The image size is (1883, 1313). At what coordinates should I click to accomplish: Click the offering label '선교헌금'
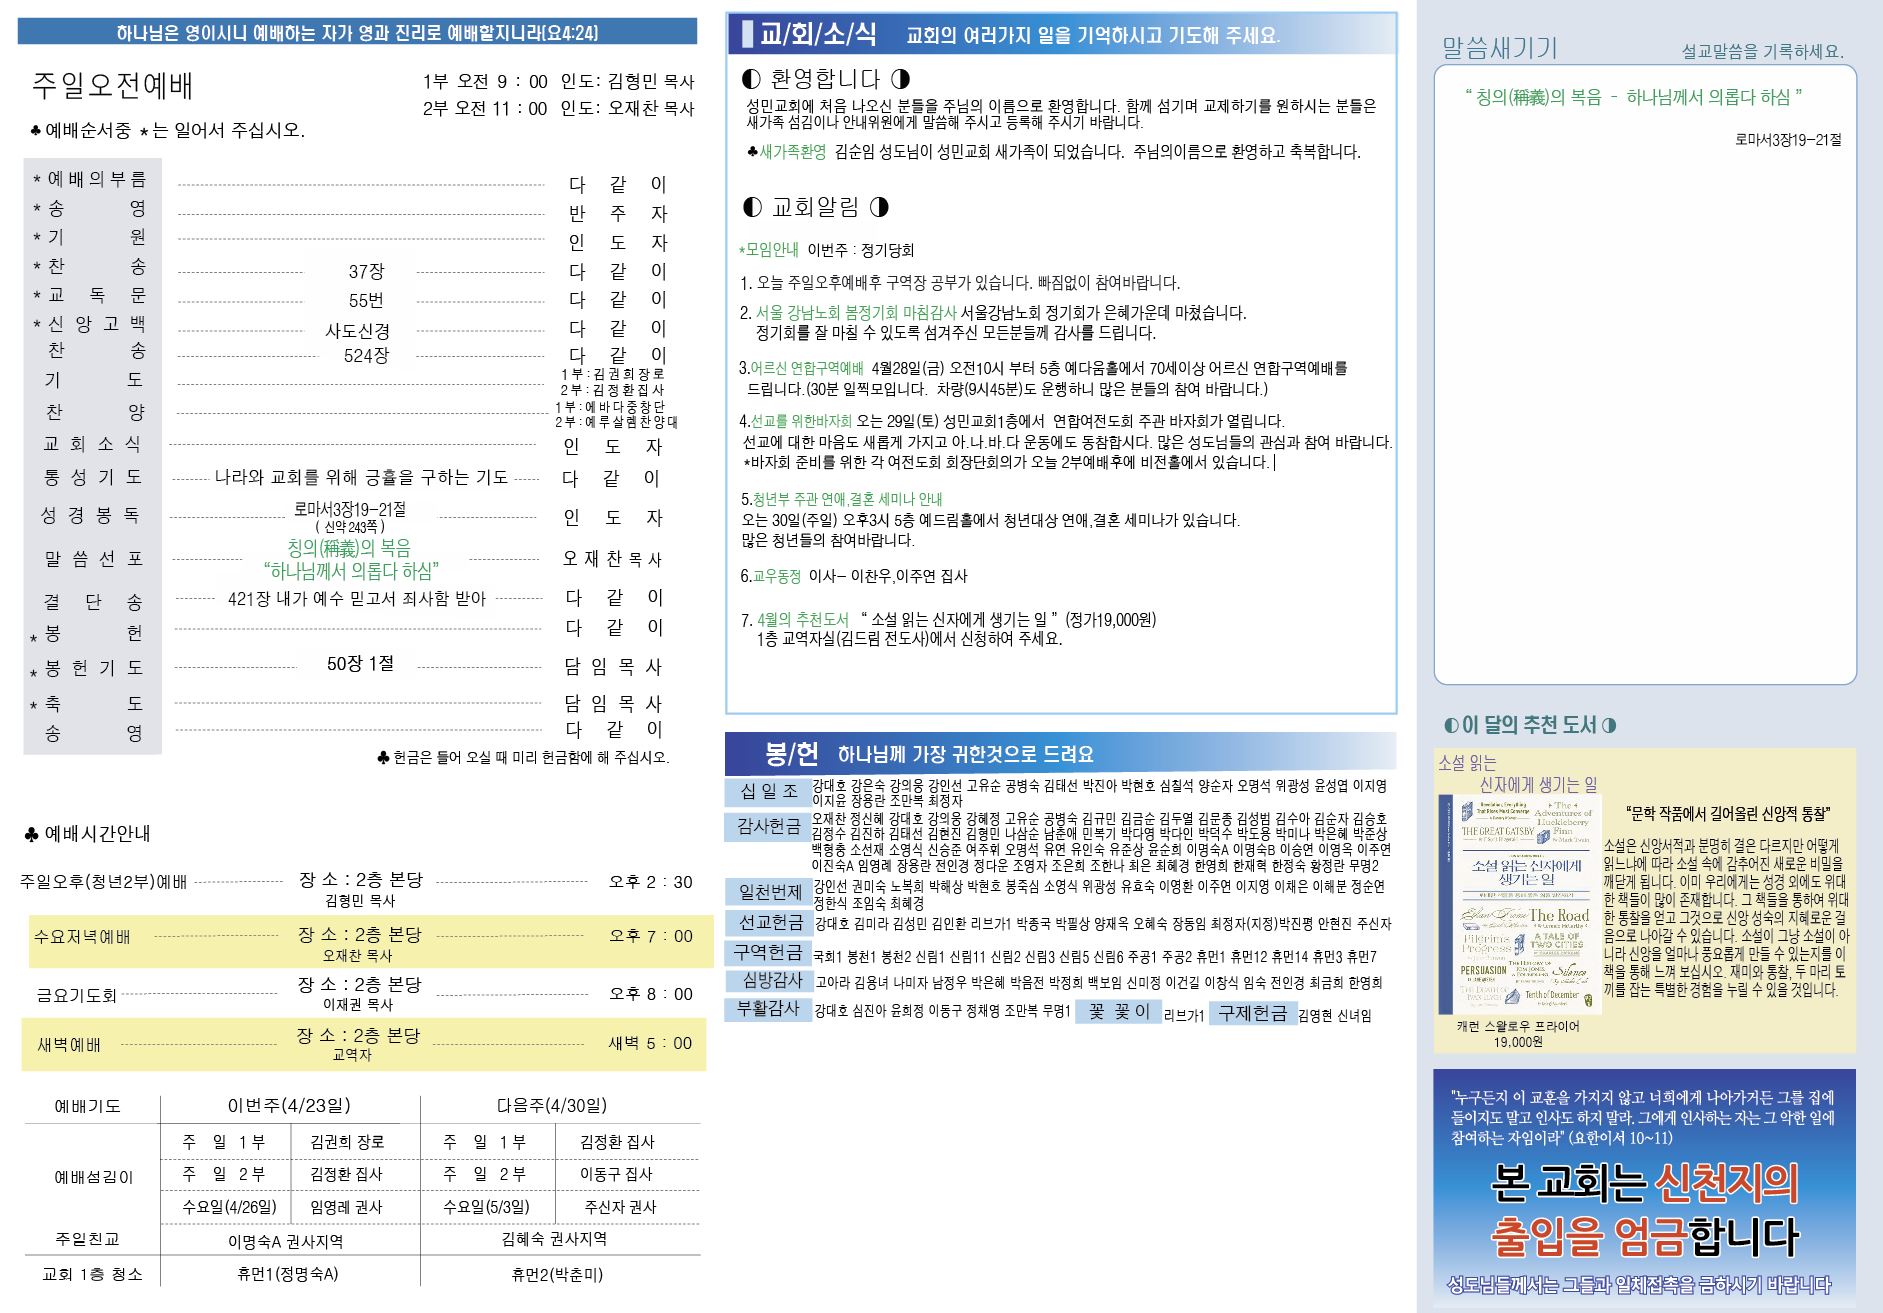coord(769,922)
